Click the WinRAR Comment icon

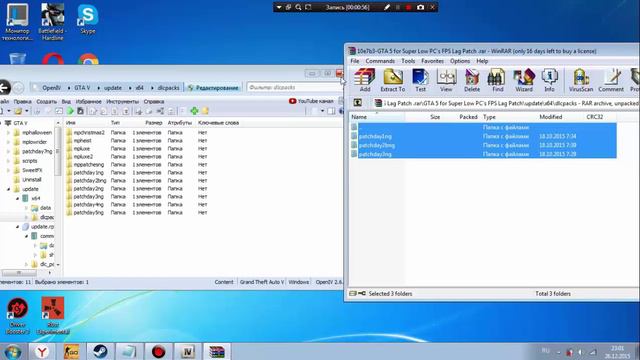coord(611,80)
